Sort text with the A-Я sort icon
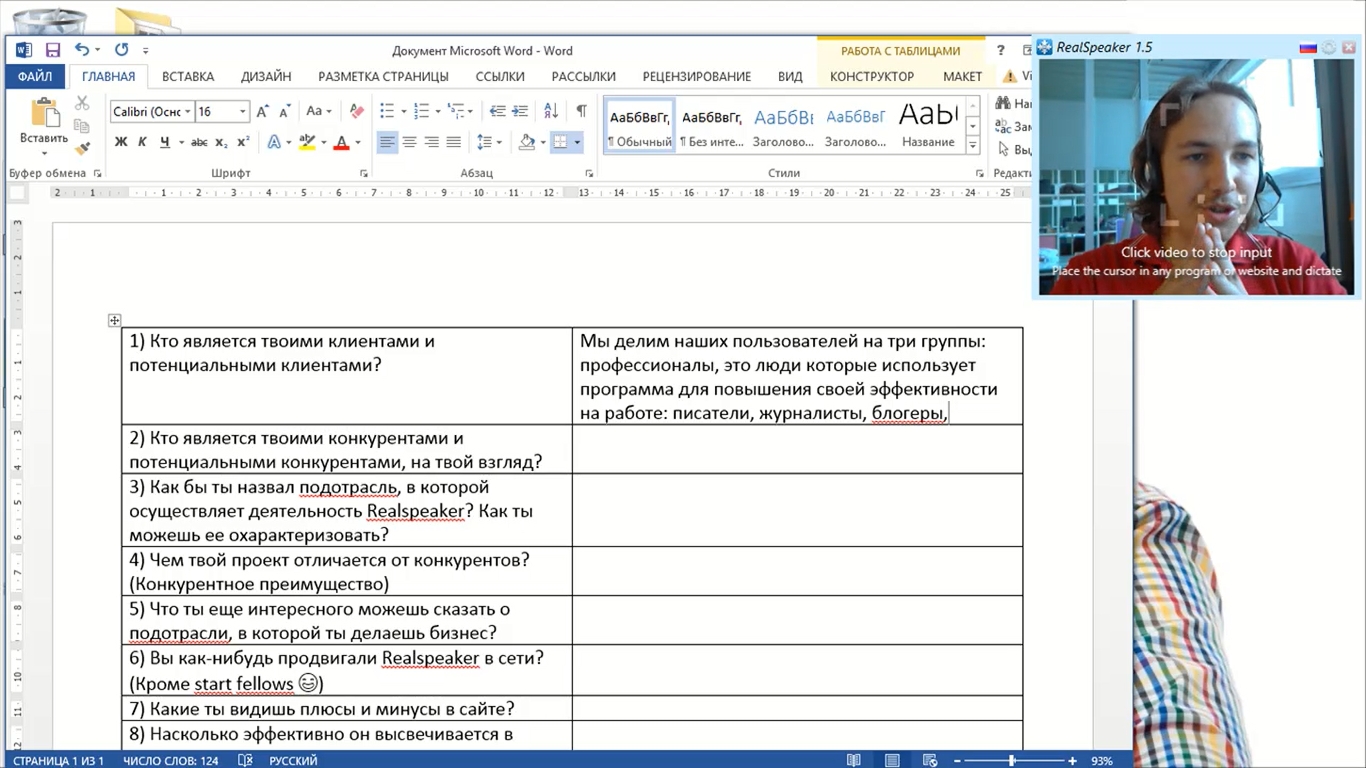The width and height of the screenshot is (1366, 768). pos(551,112)
